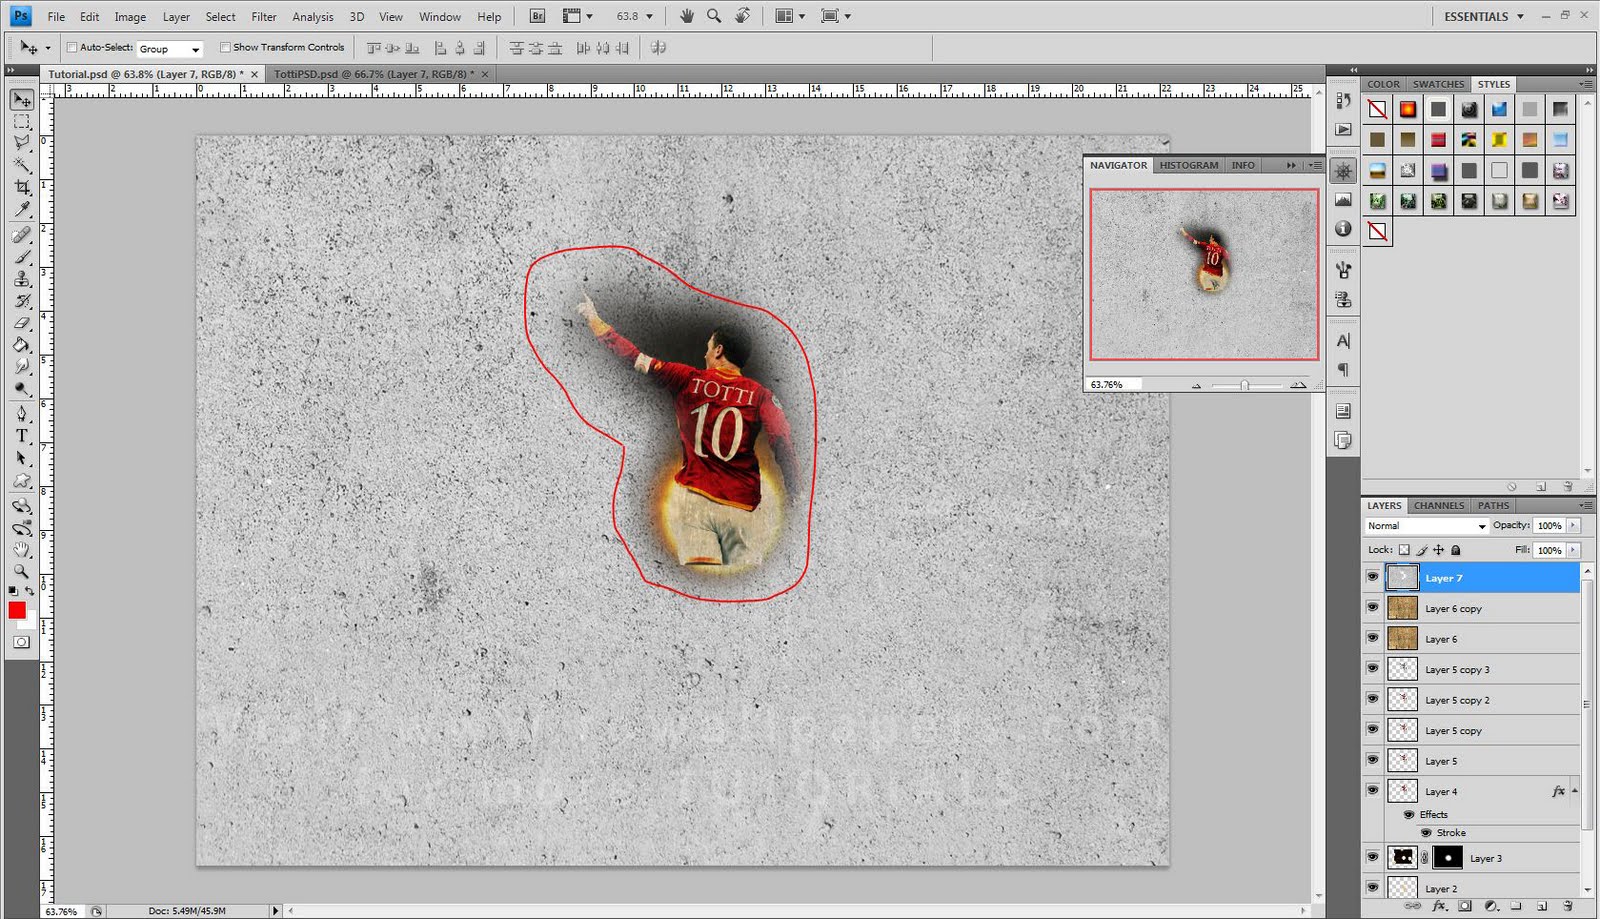Hide Layer 5 copy 3
This screenshot has width=1600, height=919.
pyautogui.click(x=1372, y=668)
